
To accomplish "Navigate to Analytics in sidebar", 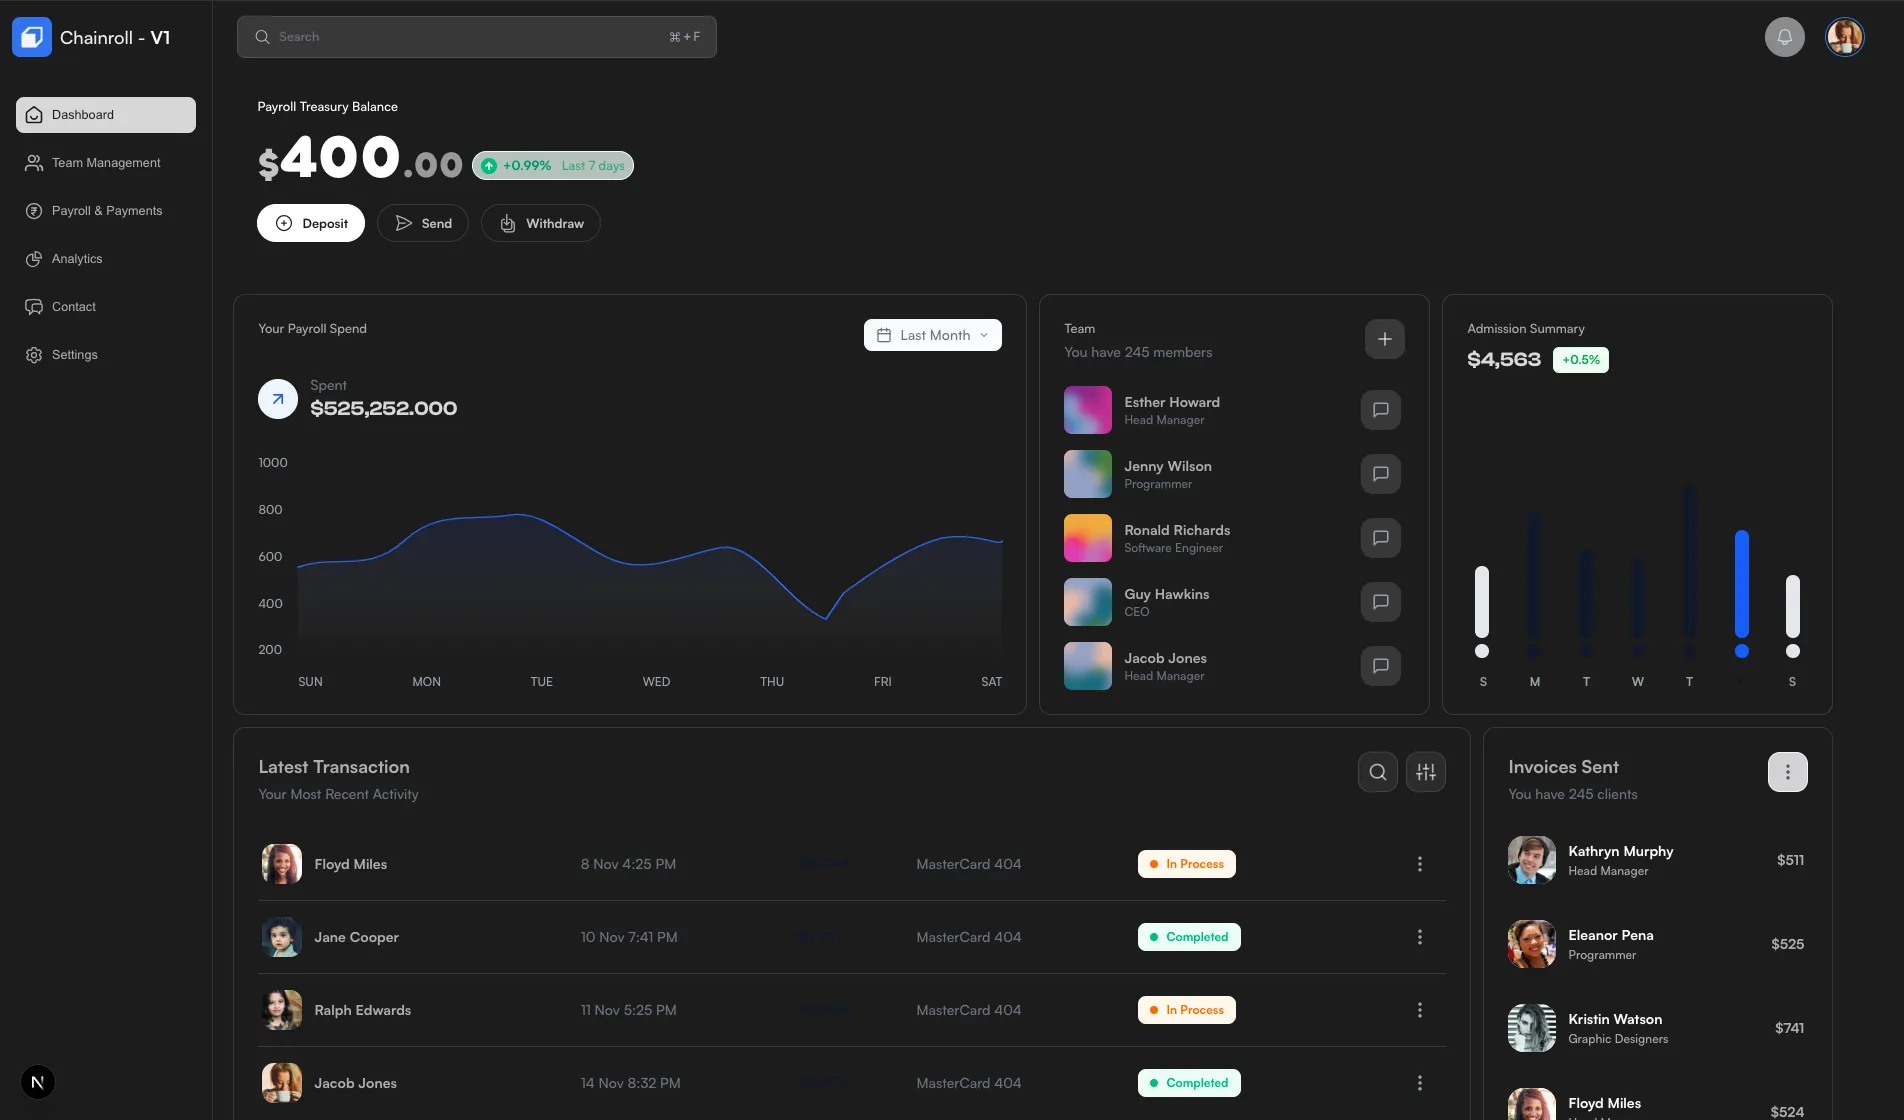I will coord(77,259).
